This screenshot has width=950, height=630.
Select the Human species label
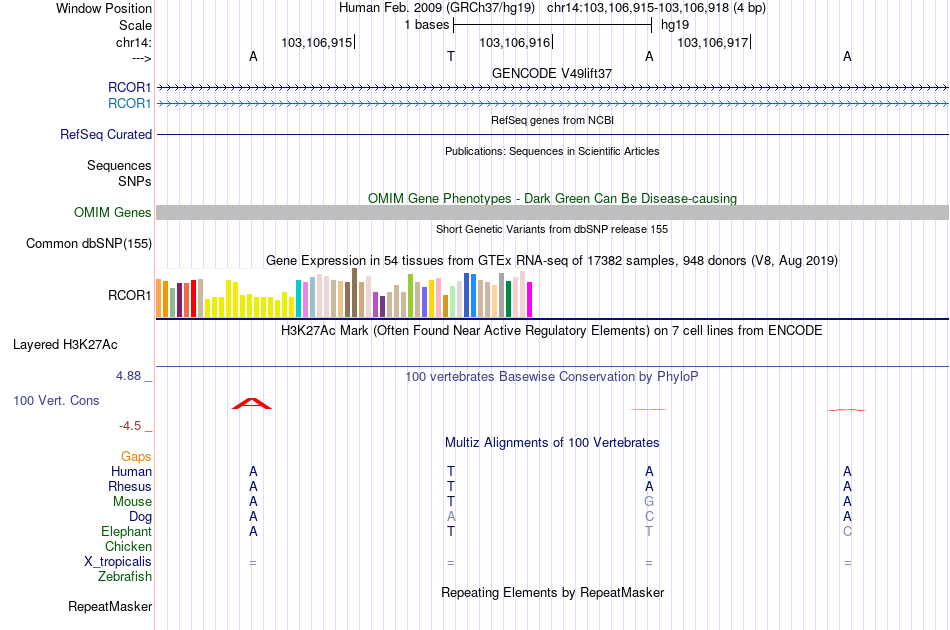(x=131, y=471)
